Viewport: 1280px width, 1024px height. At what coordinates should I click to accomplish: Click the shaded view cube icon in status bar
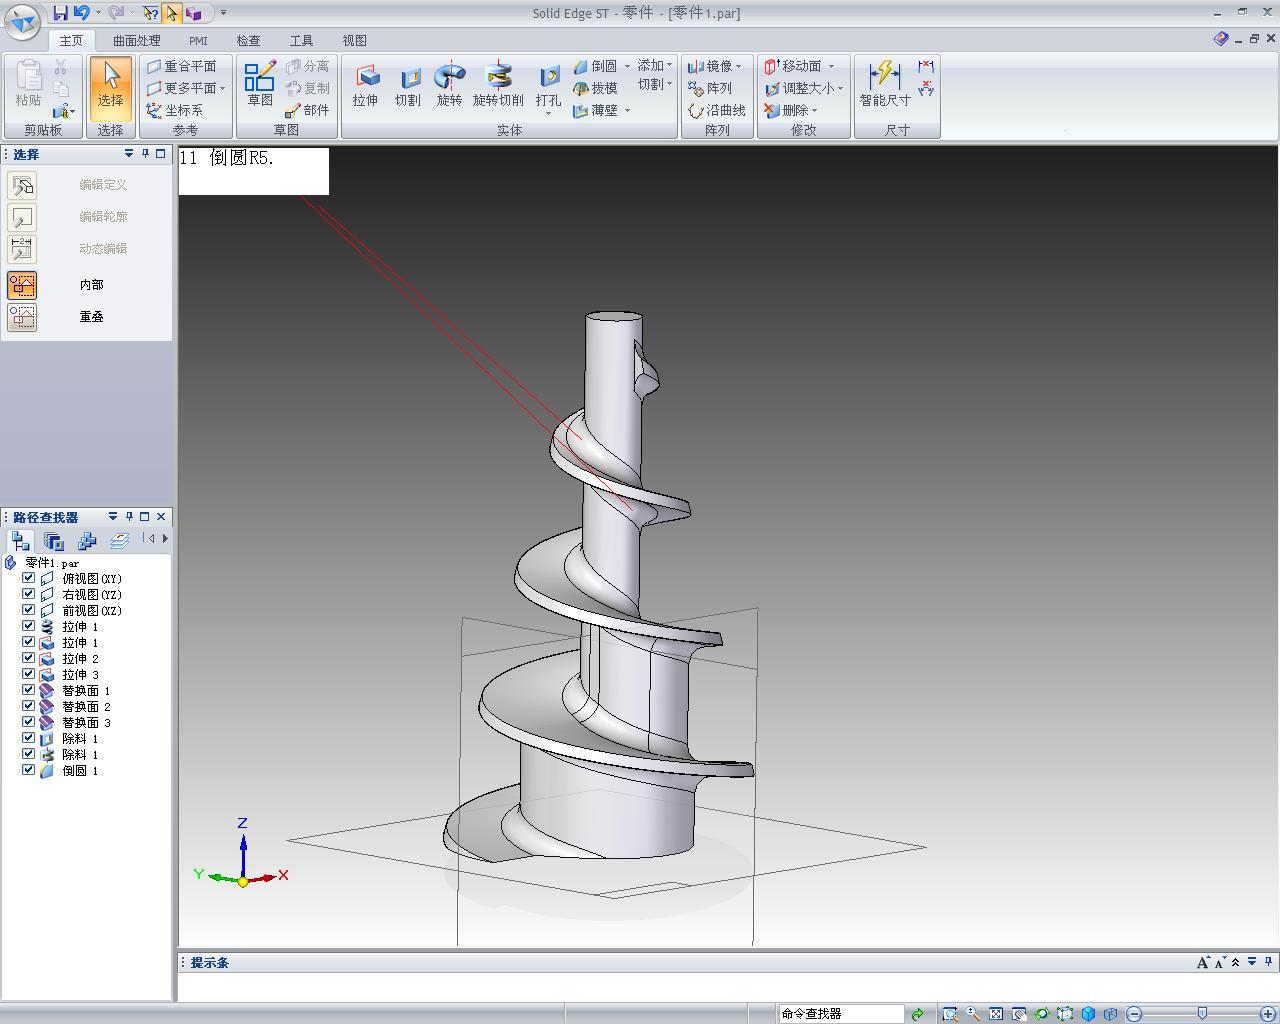tap(1088, 1014)
